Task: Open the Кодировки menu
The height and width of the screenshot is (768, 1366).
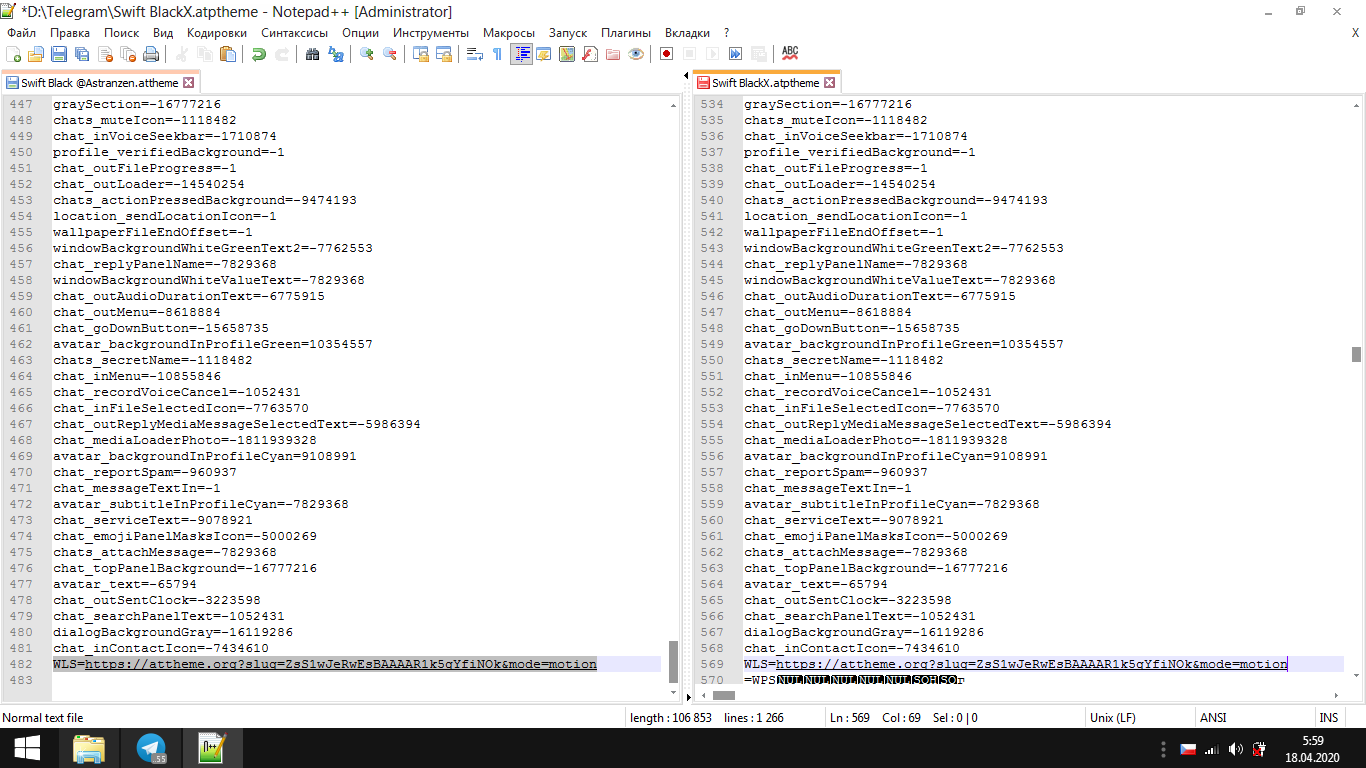Action: click(x=217, y=33)
